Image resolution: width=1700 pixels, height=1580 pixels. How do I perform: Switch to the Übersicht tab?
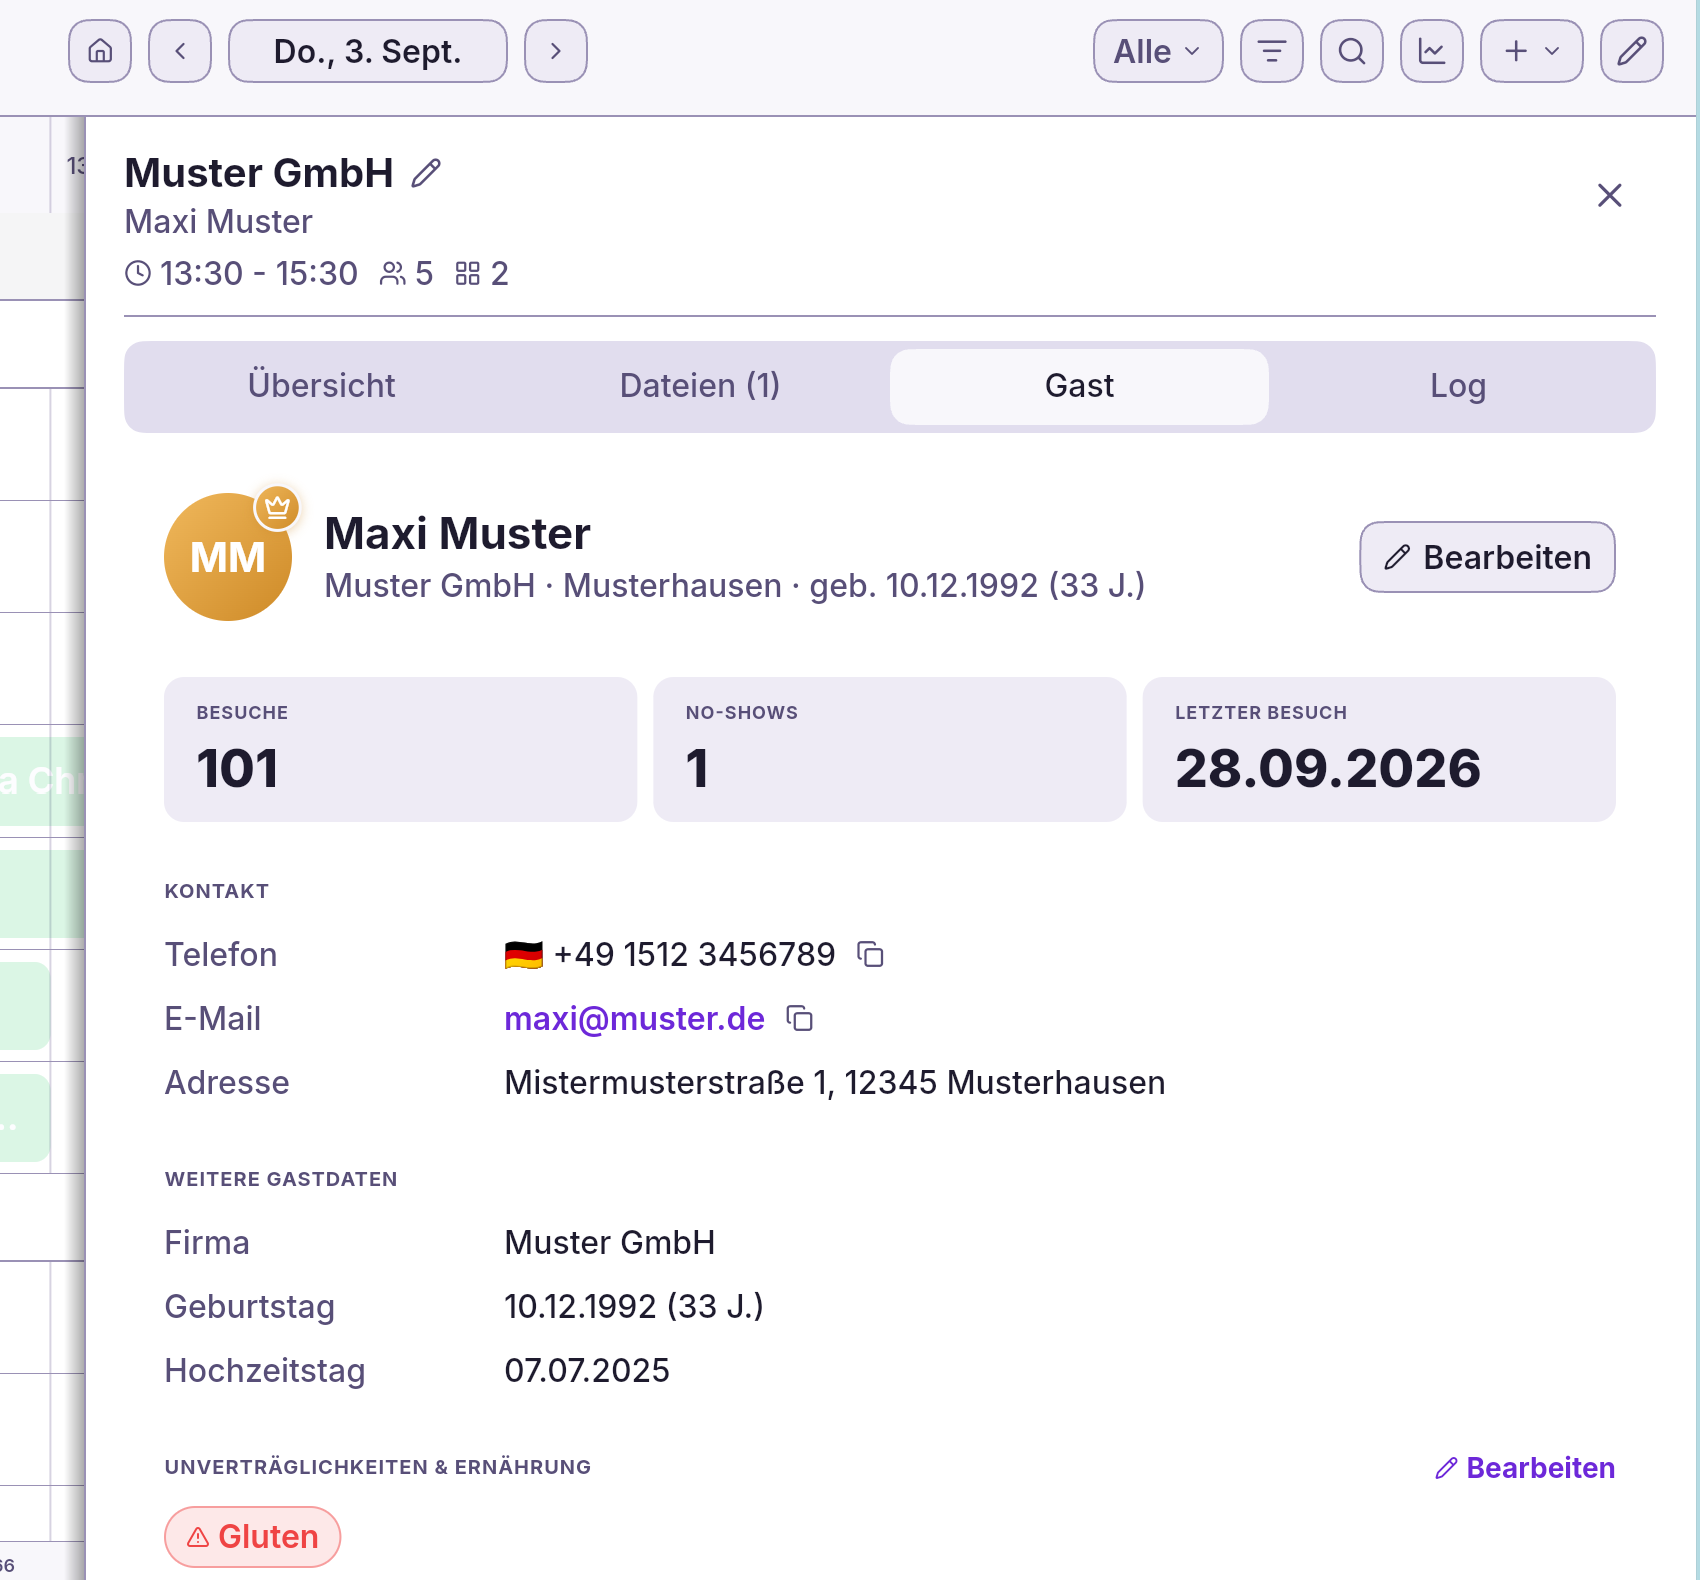coord(321,386)
